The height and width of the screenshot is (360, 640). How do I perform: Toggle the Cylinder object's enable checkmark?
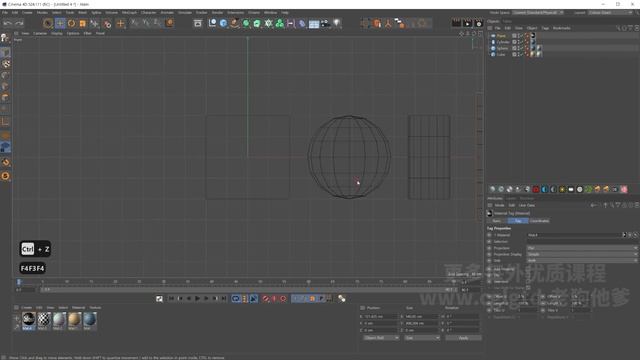click(x=521, y=42)
